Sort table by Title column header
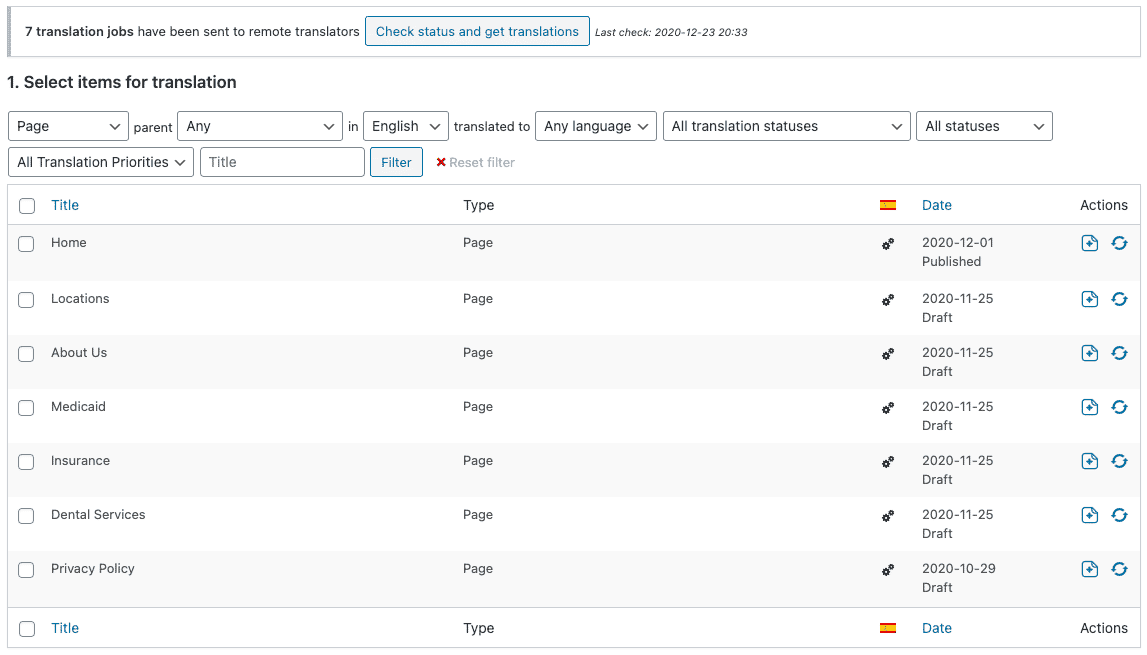Screen dimensions: 1147x655 [65, 205]
